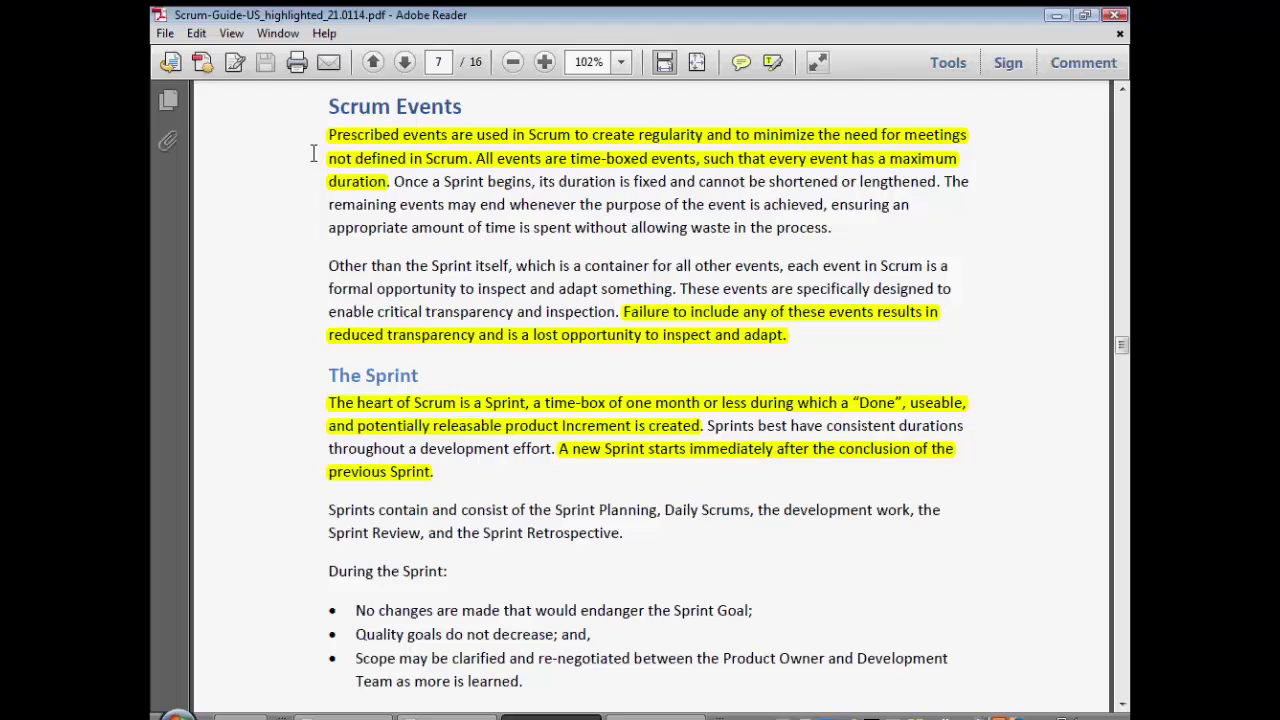Click "The Sprint" subheading
The height and width of the screenshot is (720, 1280).
(x=373, y=375)
